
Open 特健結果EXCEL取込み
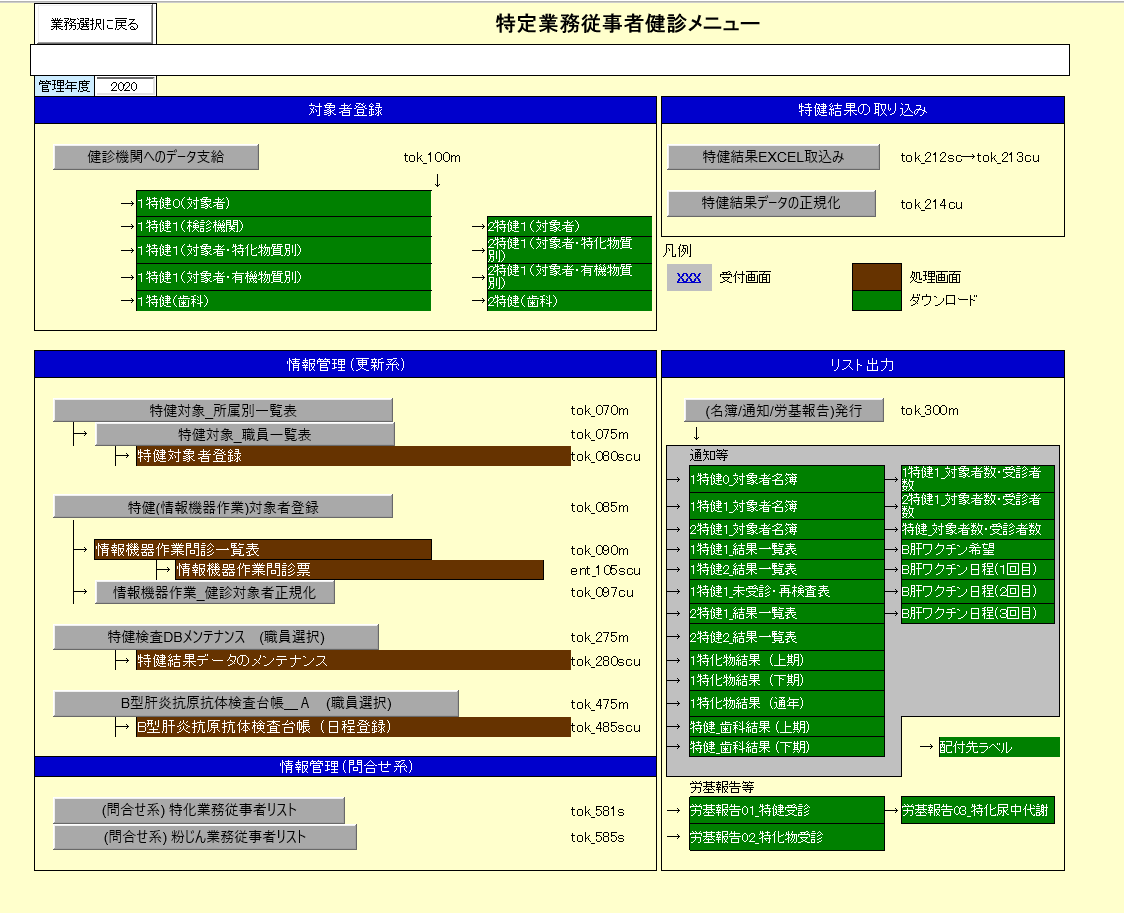tap(773, 157)
